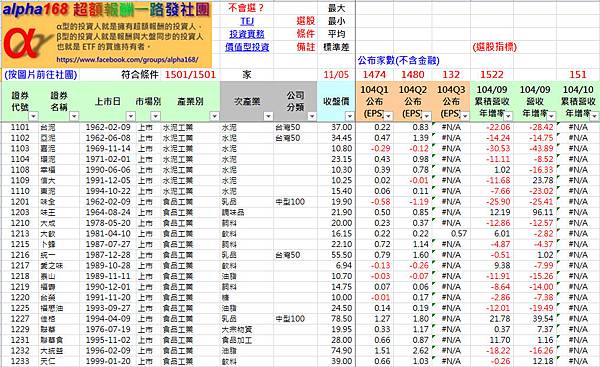This screenshot has width=600, height=367.
Task: Click the TEJ hyperlink
Action: [247, 21]
